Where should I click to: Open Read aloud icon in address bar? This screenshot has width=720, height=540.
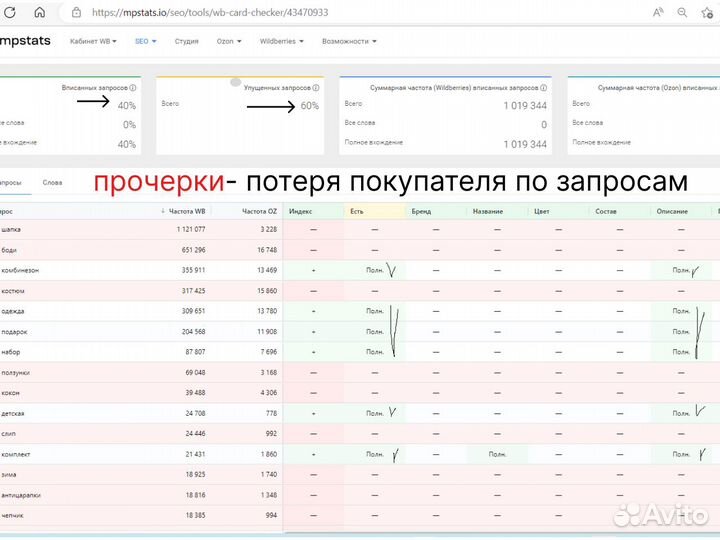point(658,12)
